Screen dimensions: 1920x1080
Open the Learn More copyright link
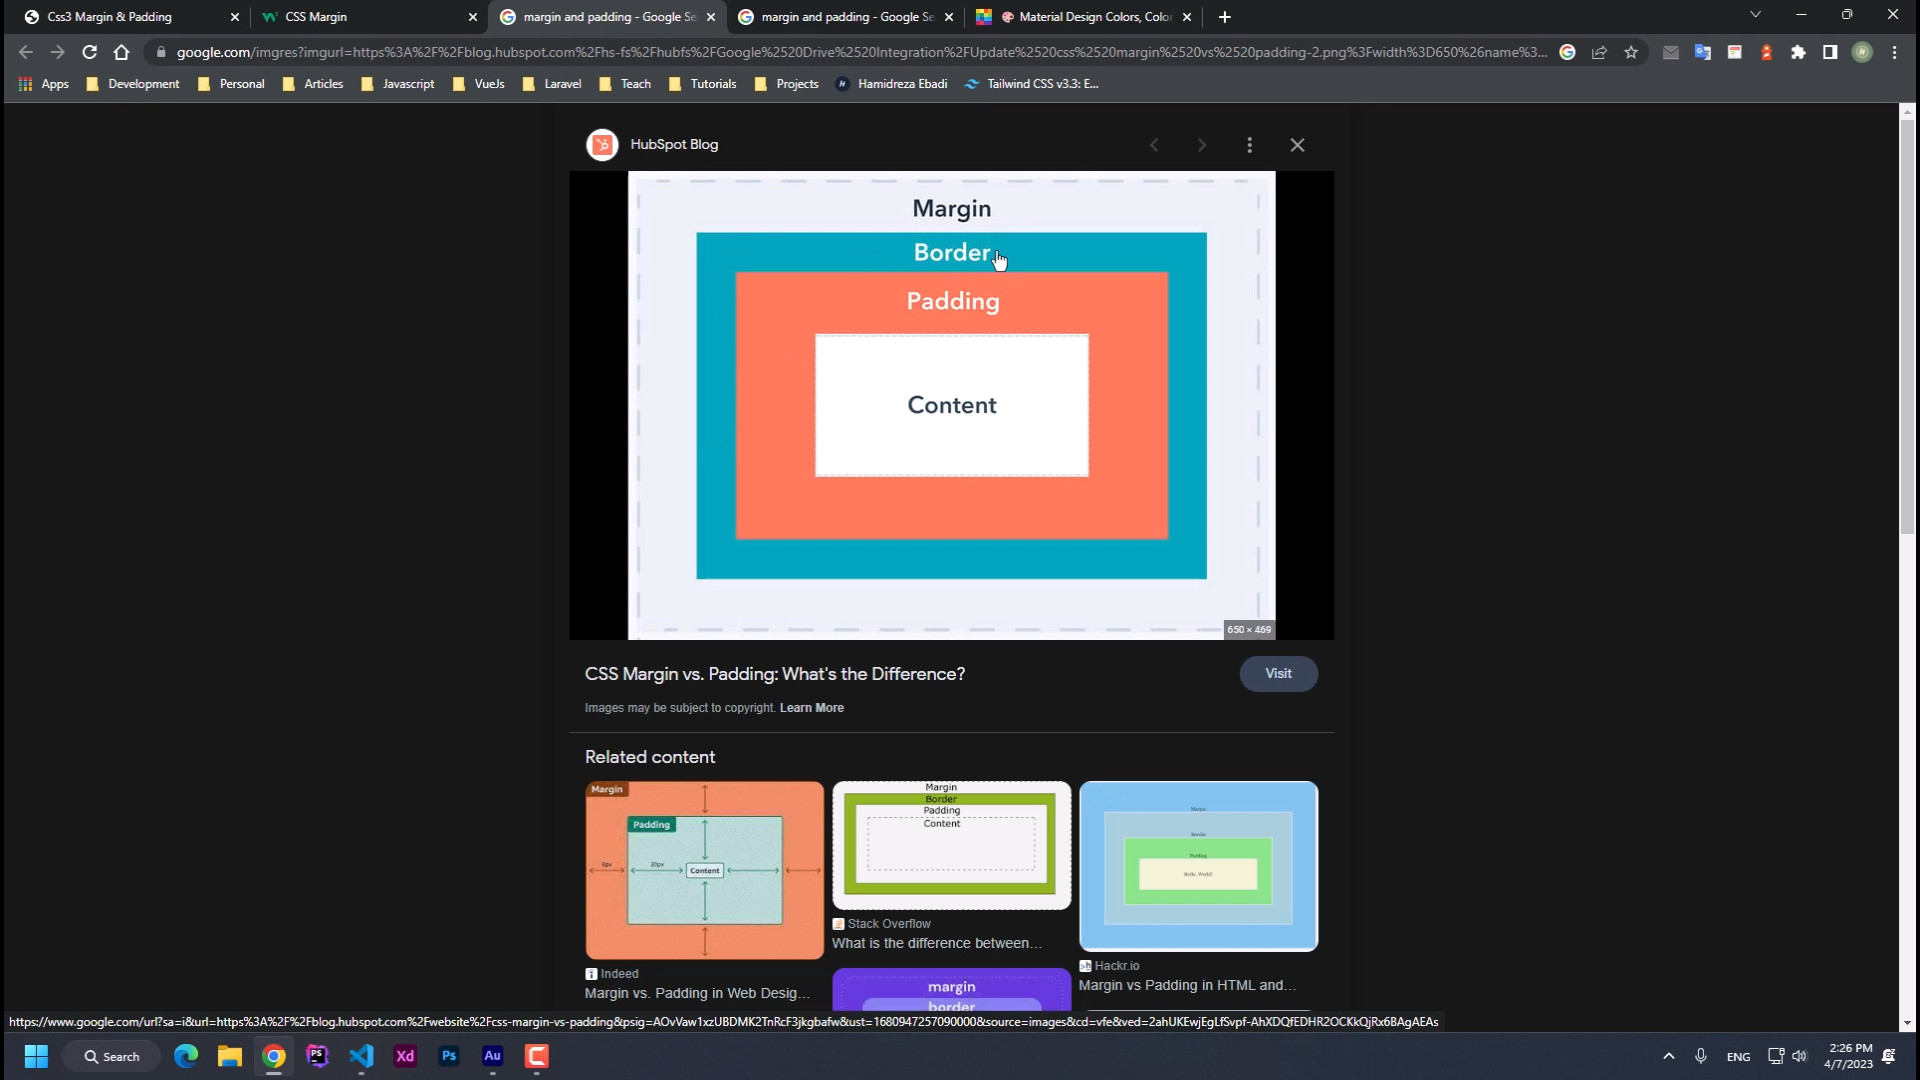(x=811, y=708)
